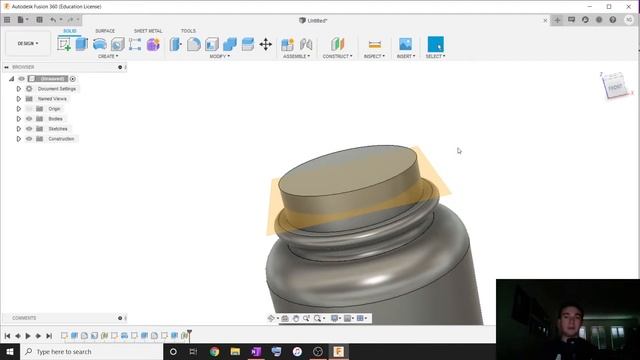Image resolution: width=640 pixels, height=360 pixels.
Task: Undo the last action
Action: (53, 20)
